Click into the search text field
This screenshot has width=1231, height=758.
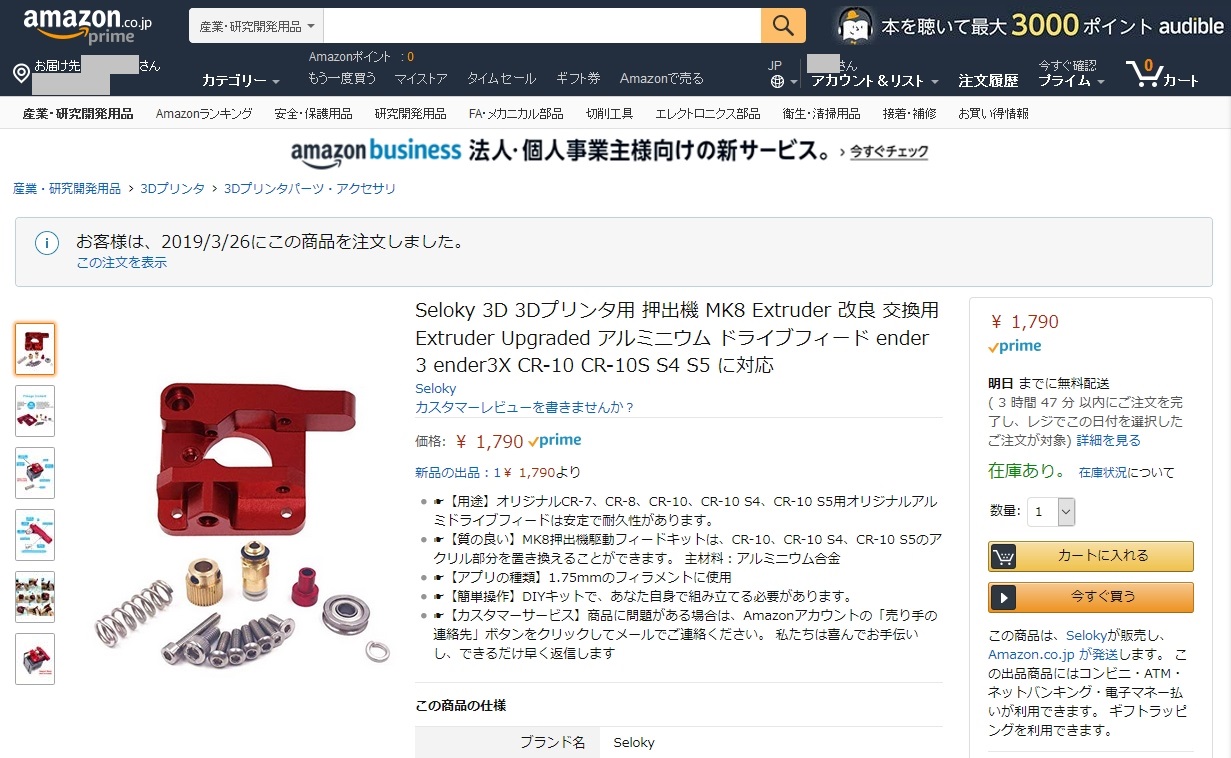tap(542, 26)
